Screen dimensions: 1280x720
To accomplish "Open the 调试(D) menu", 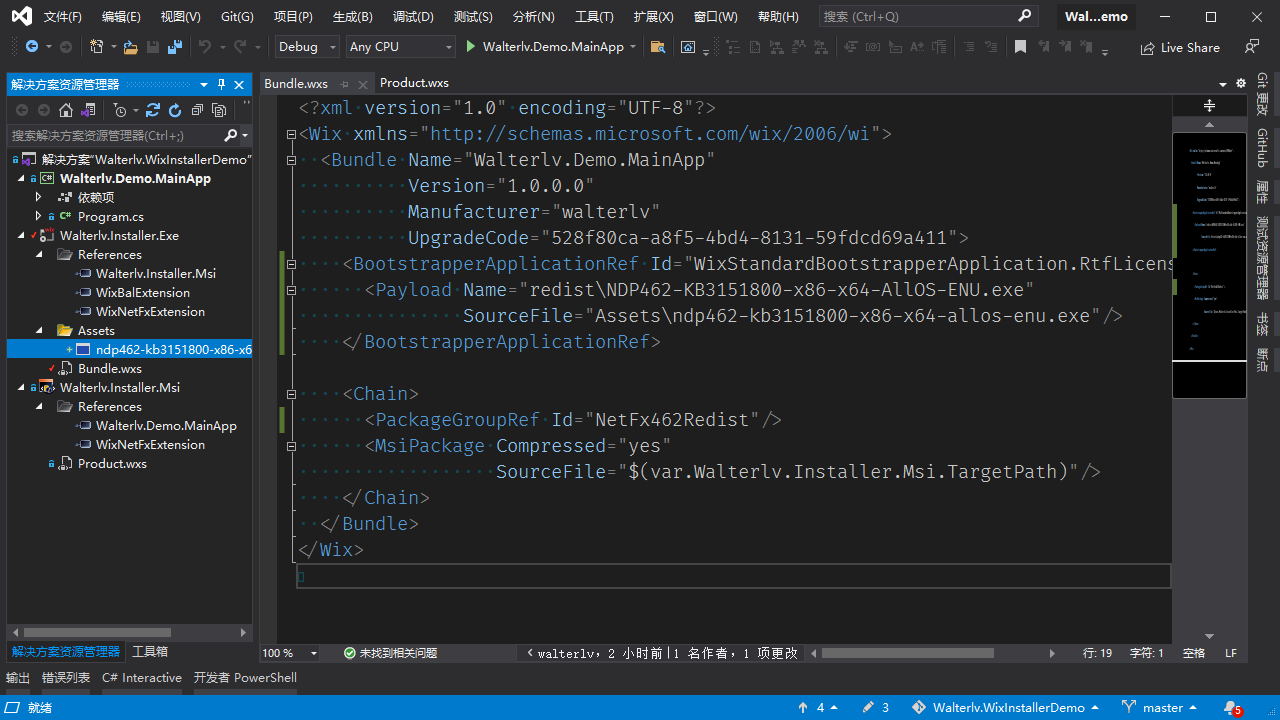I will pos(413,17).
